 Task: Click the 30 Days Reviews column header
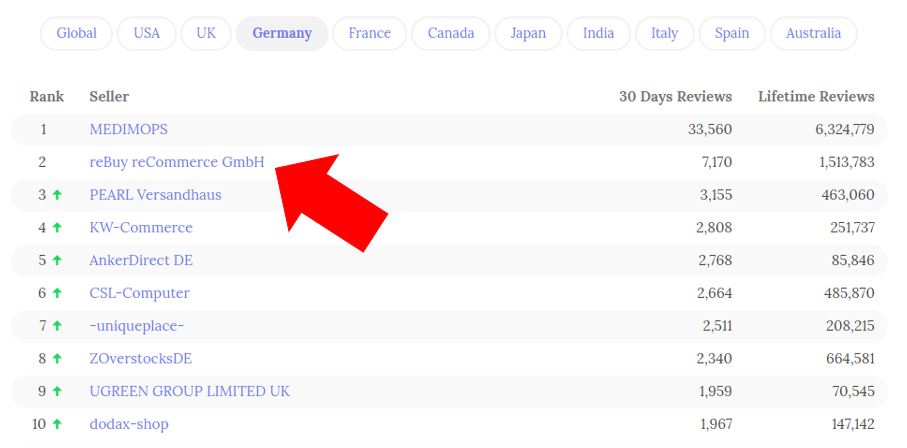[675, 96]
